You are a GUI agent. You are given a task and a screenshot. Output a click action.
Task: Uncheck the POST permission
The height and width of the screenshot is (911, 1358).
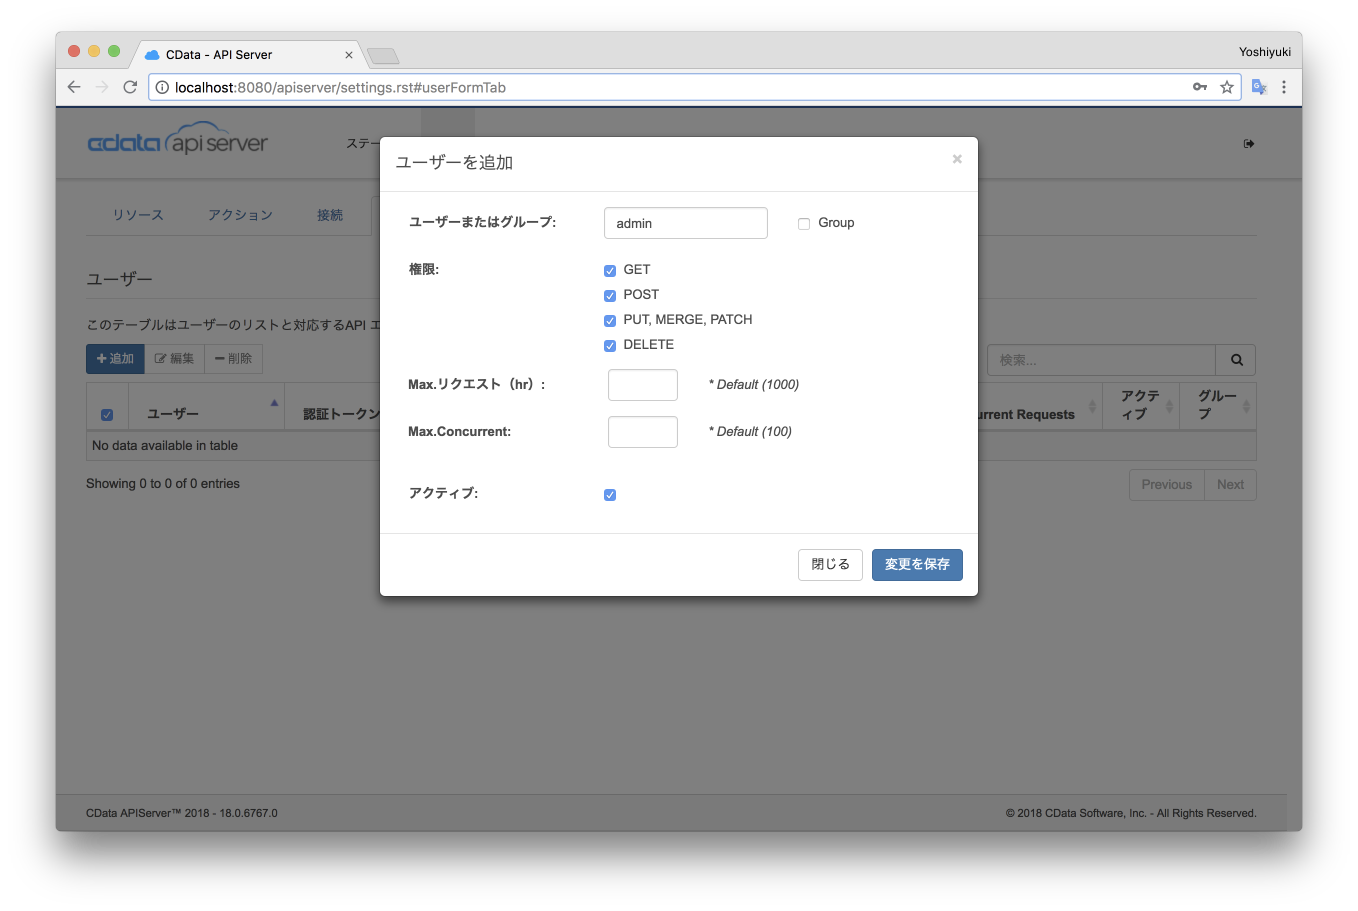point(610,295)
